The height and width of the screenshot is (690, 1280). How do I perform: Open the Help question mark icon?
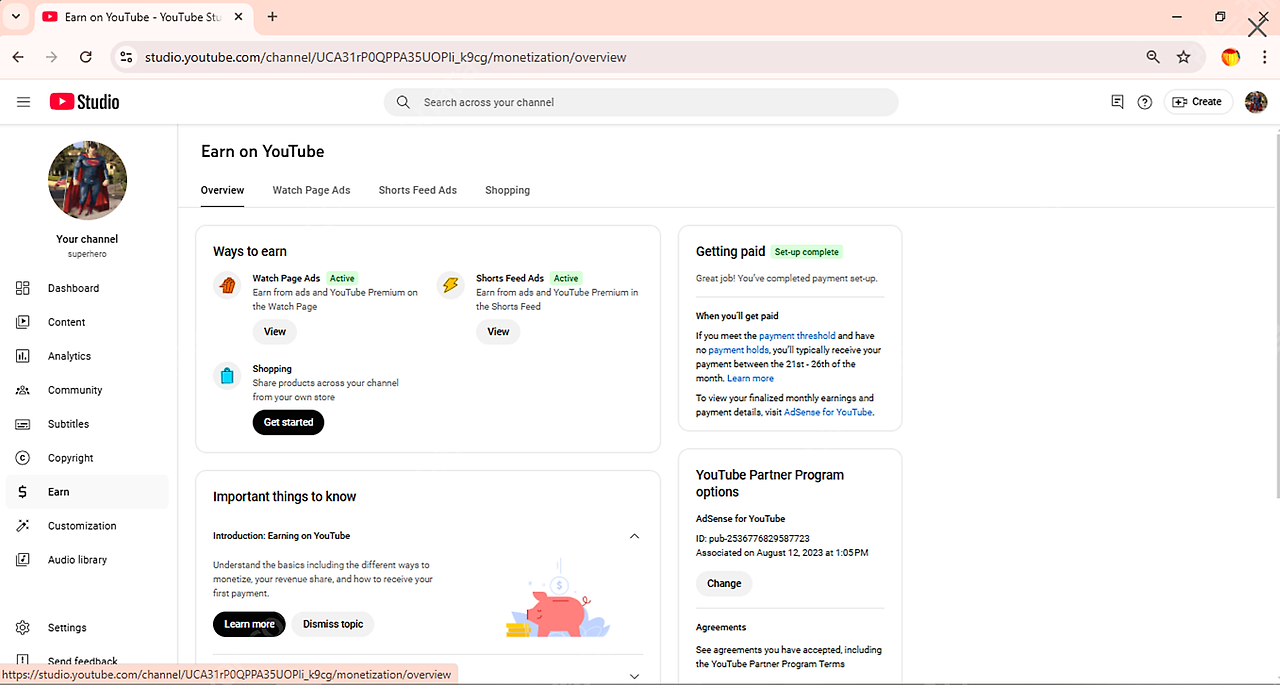point(1145,102)
